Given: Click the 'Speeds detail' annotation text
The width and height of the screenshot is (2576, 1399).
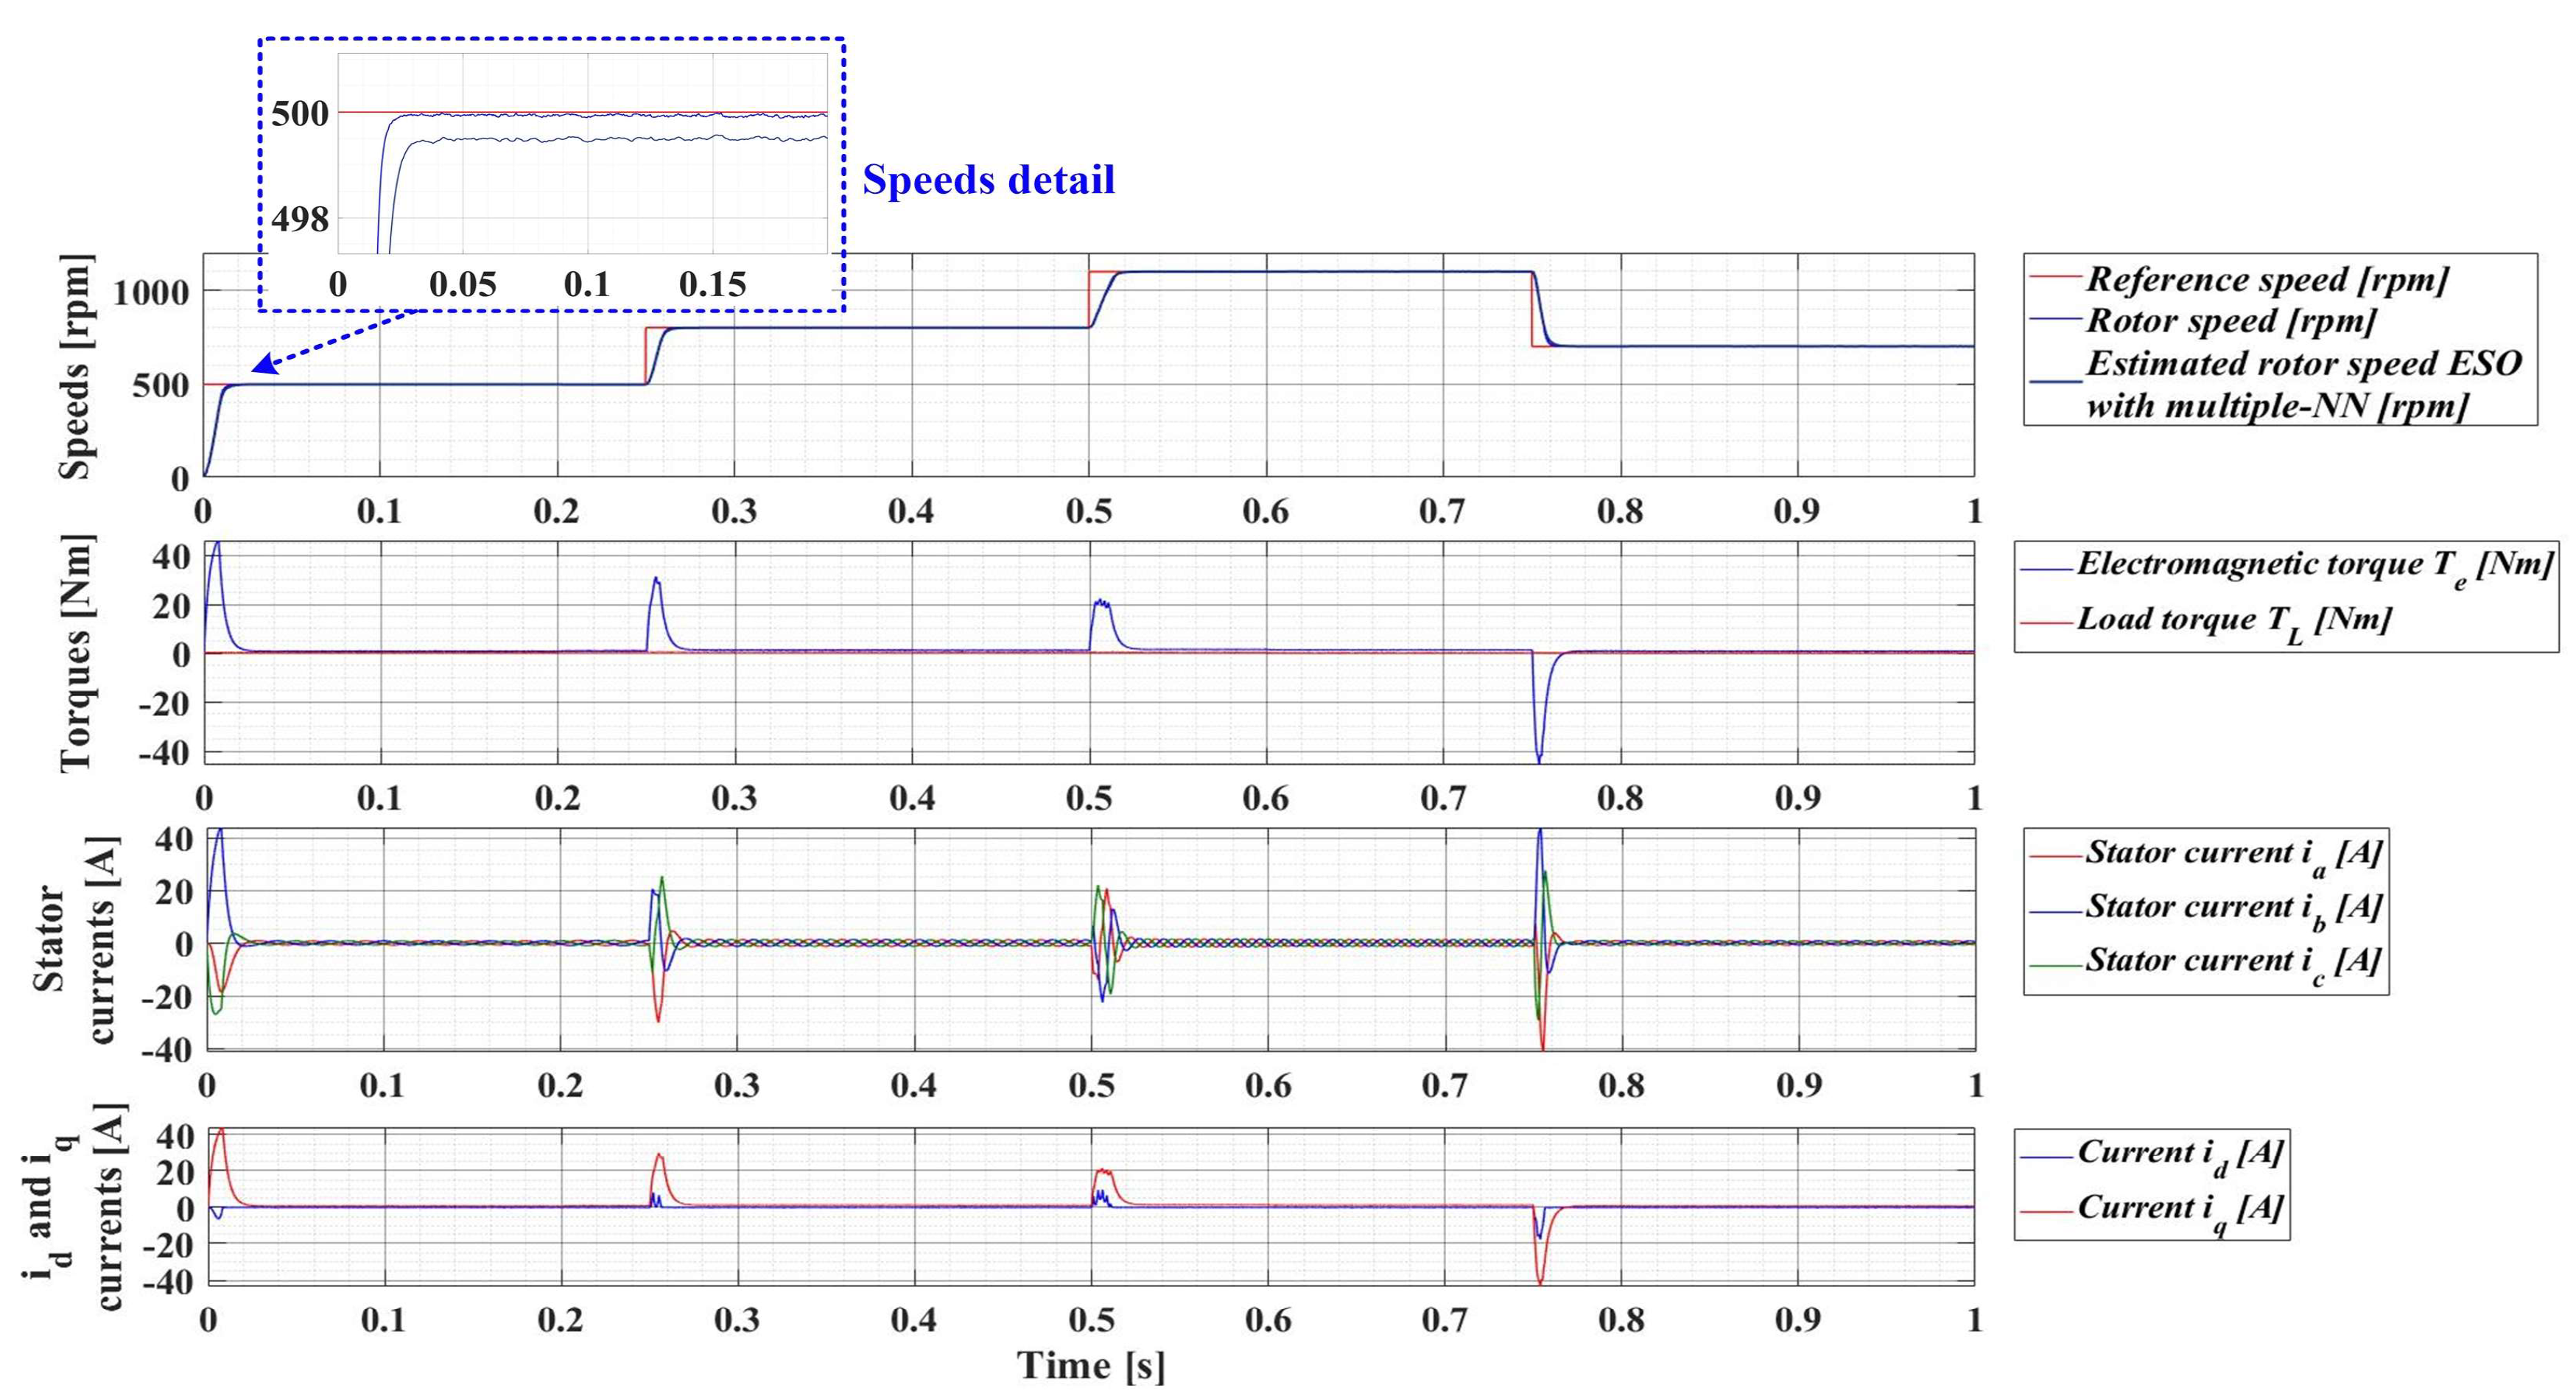Looking at the screenshot, I should 988,180.
